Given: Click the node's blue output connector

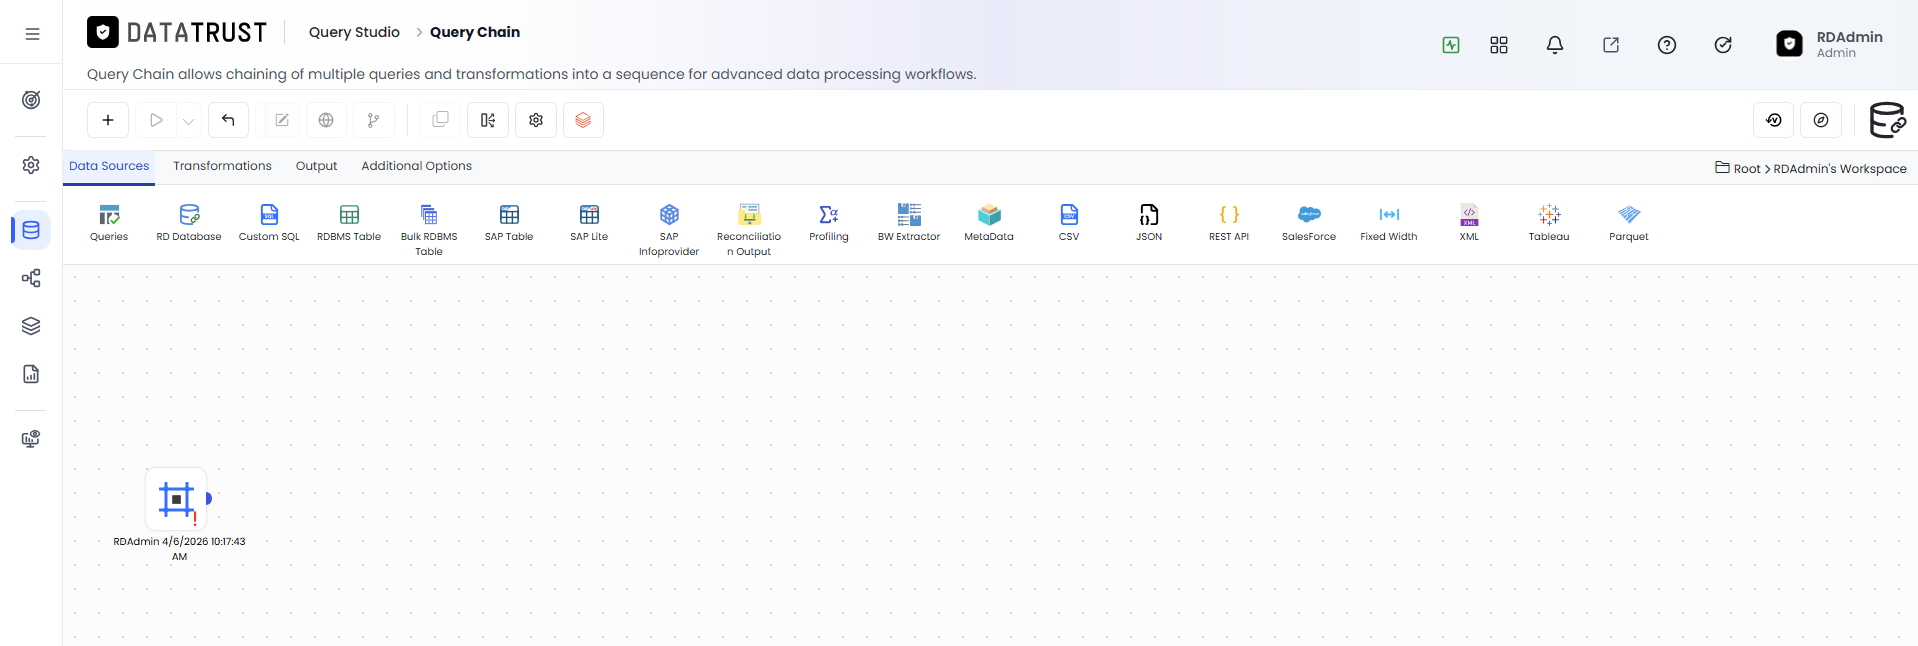Looking at the screenshot, I should pos(209,498).
